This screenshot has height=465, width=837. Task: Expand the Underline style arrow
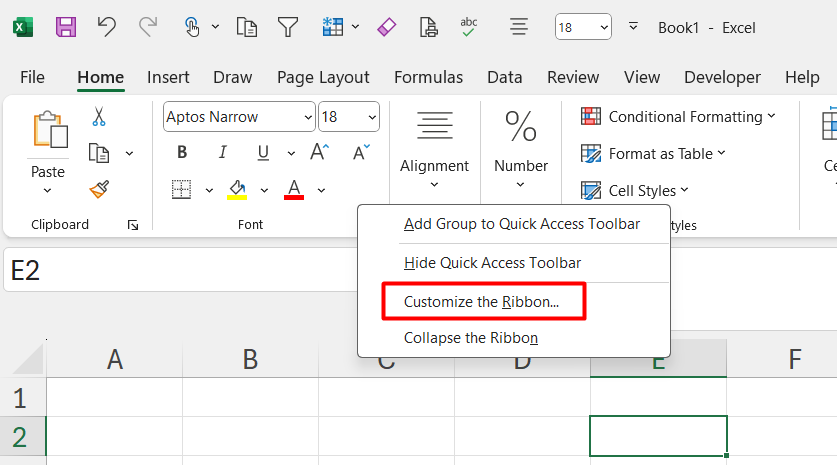pos(291,153)
